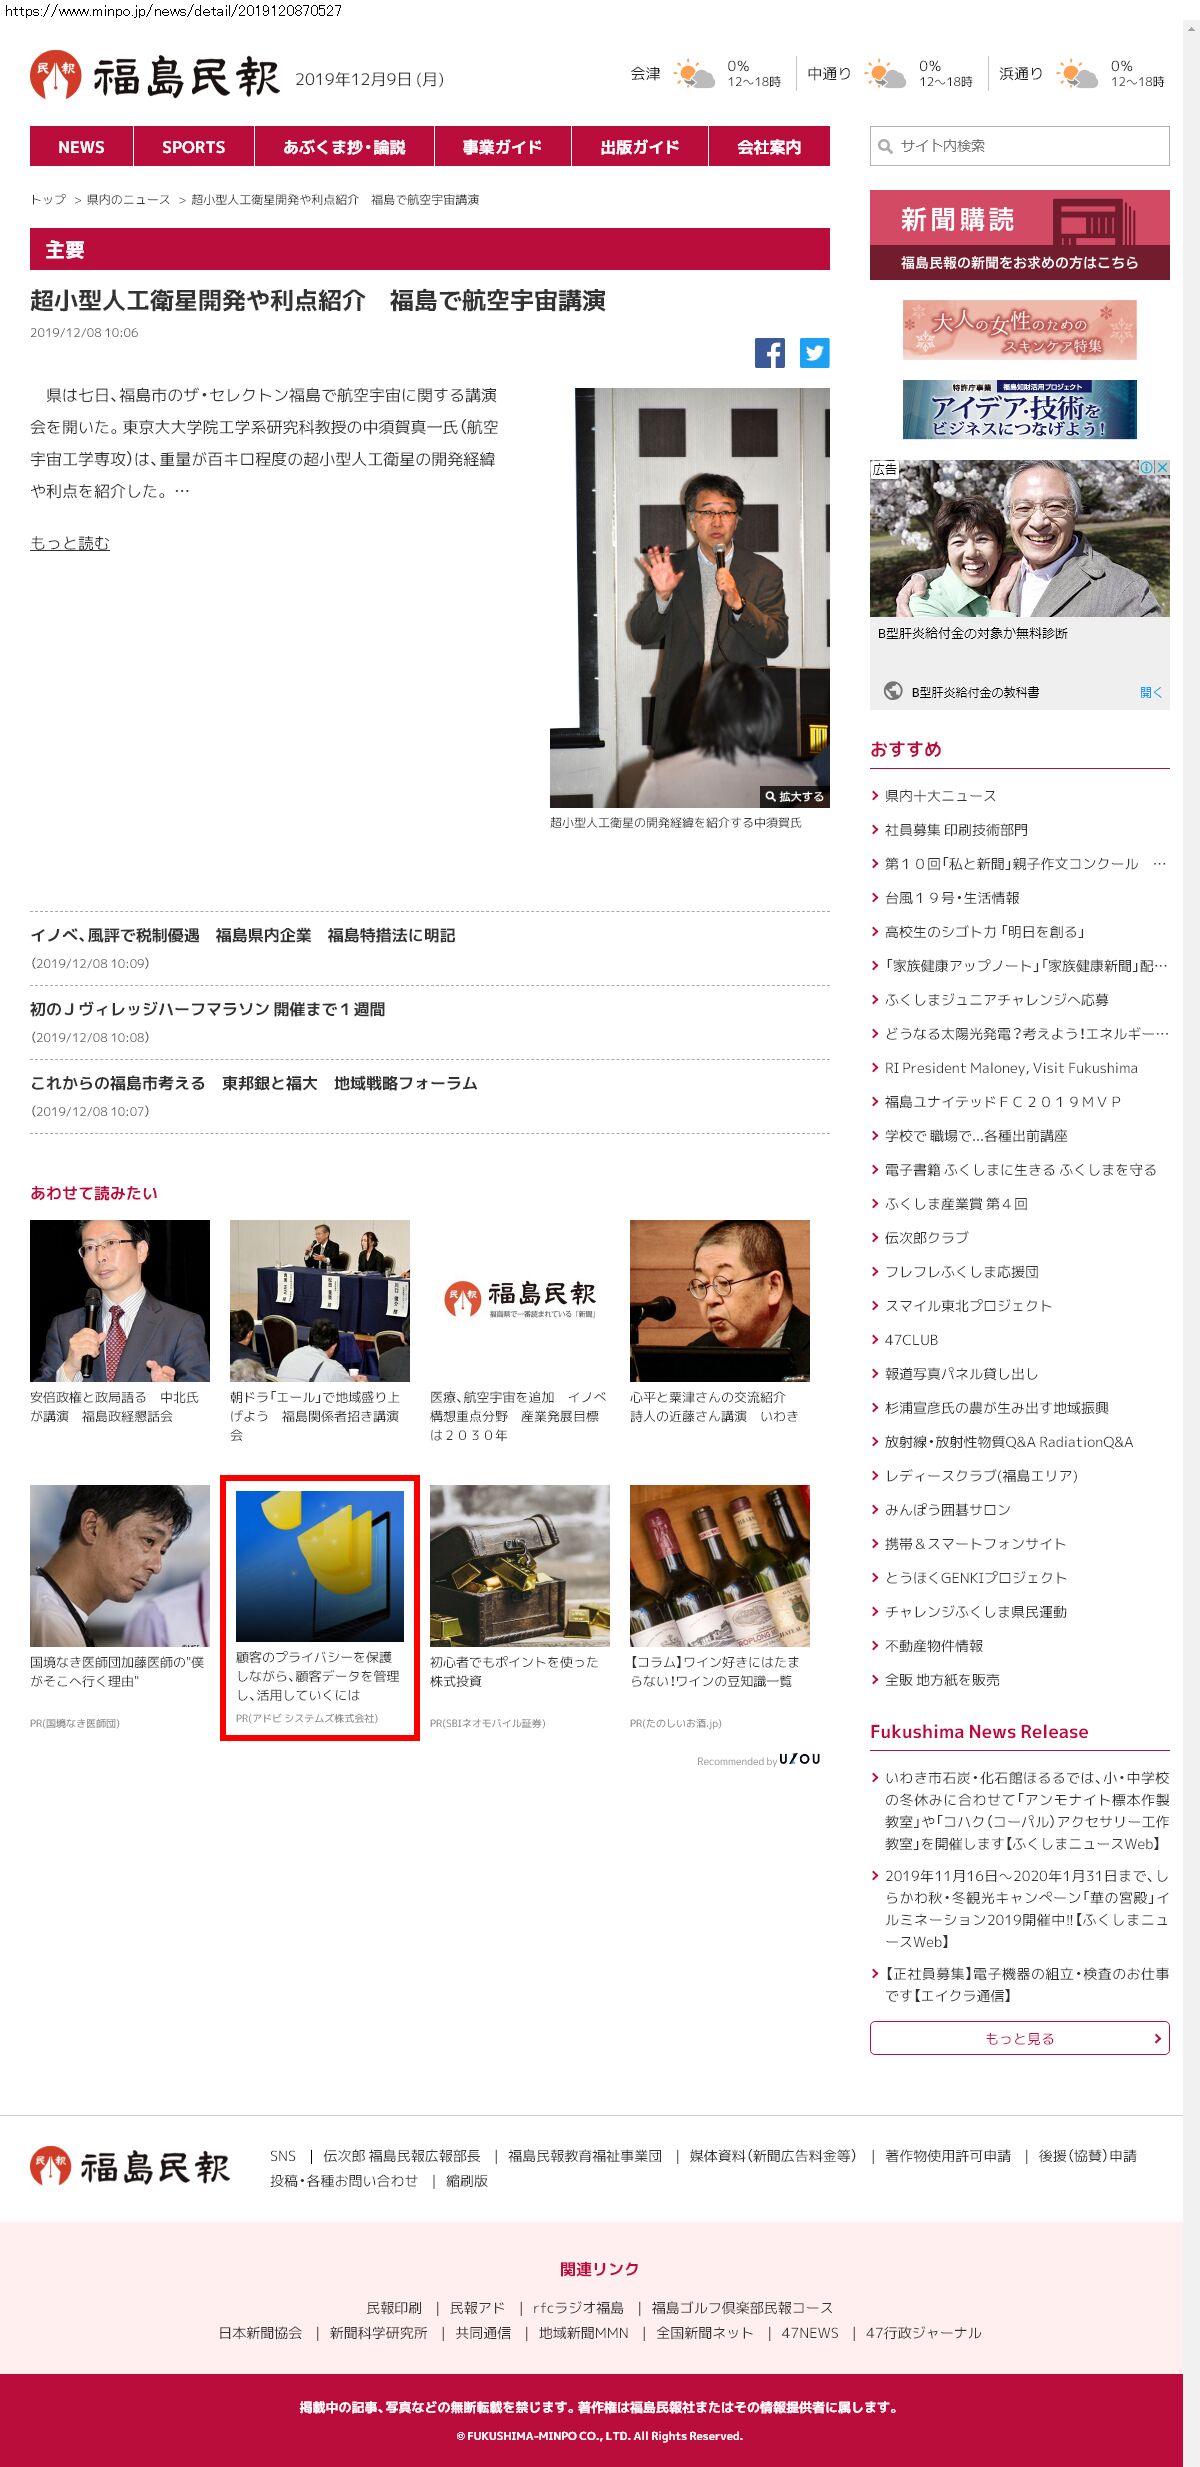Open 県内十大ニュース recommended link
1200x2467 pixels.
(x=940, y=796)
